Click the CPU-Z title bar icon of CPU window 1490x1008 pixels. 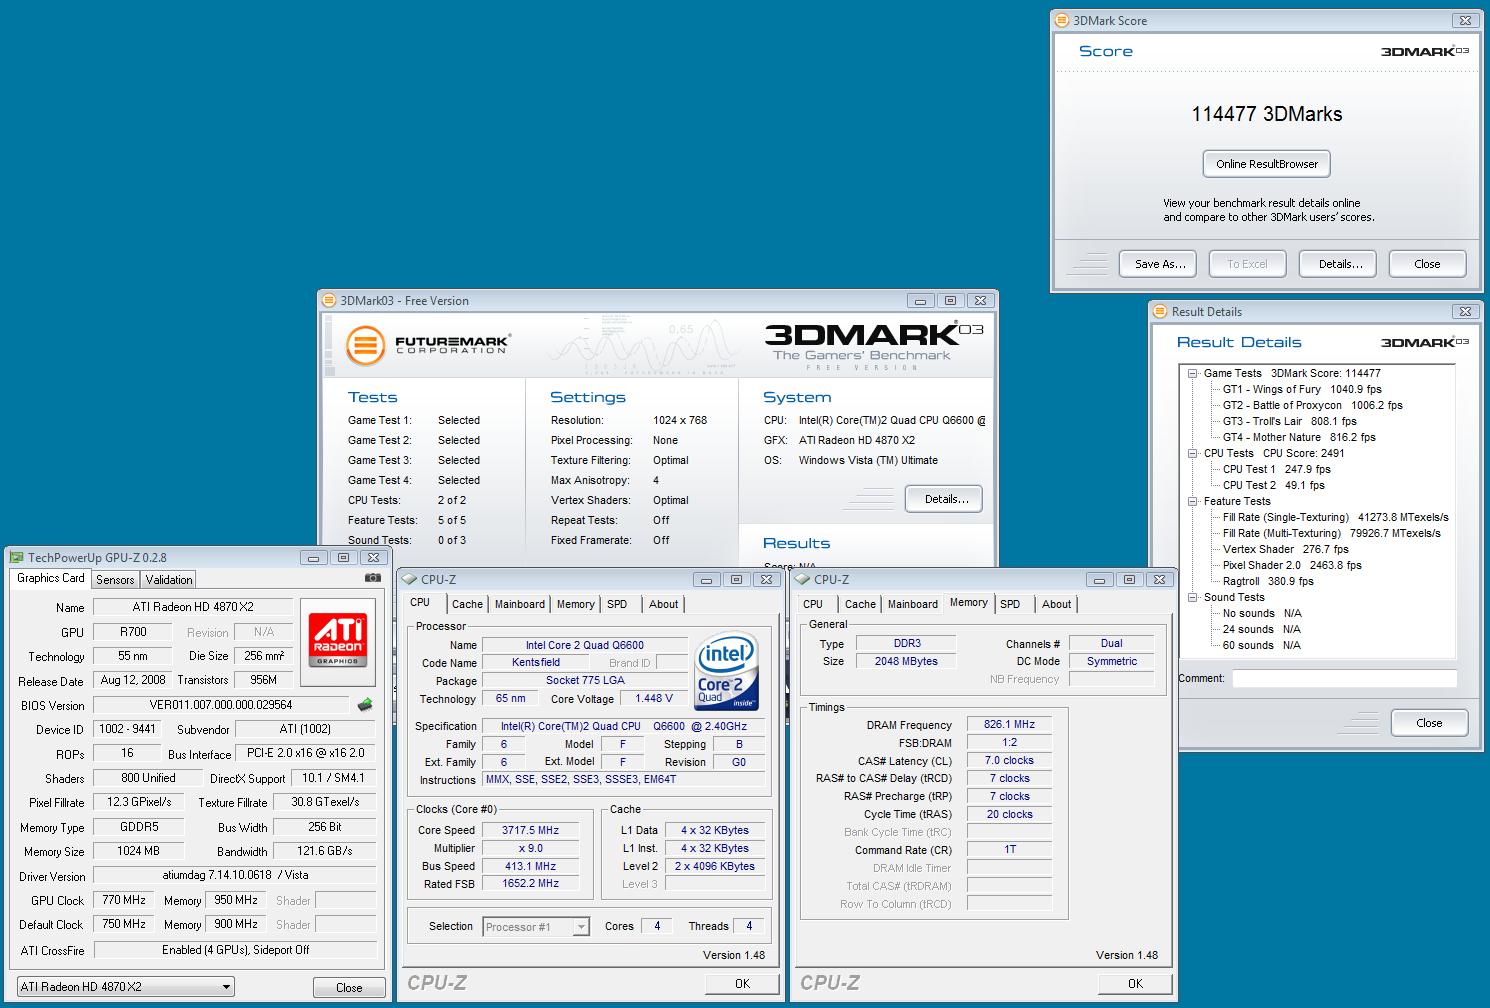click(x=409, y=579)
